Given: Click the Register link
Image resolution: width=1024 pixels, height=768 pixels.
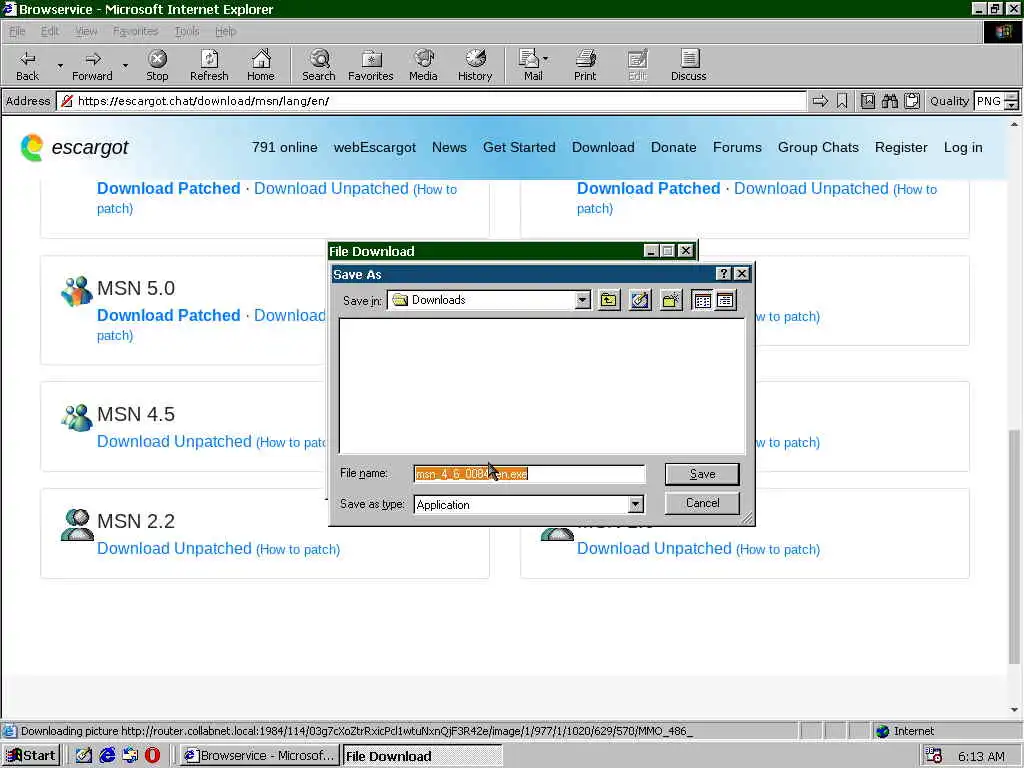Looking at the screenshot, I should coord(901,148).
